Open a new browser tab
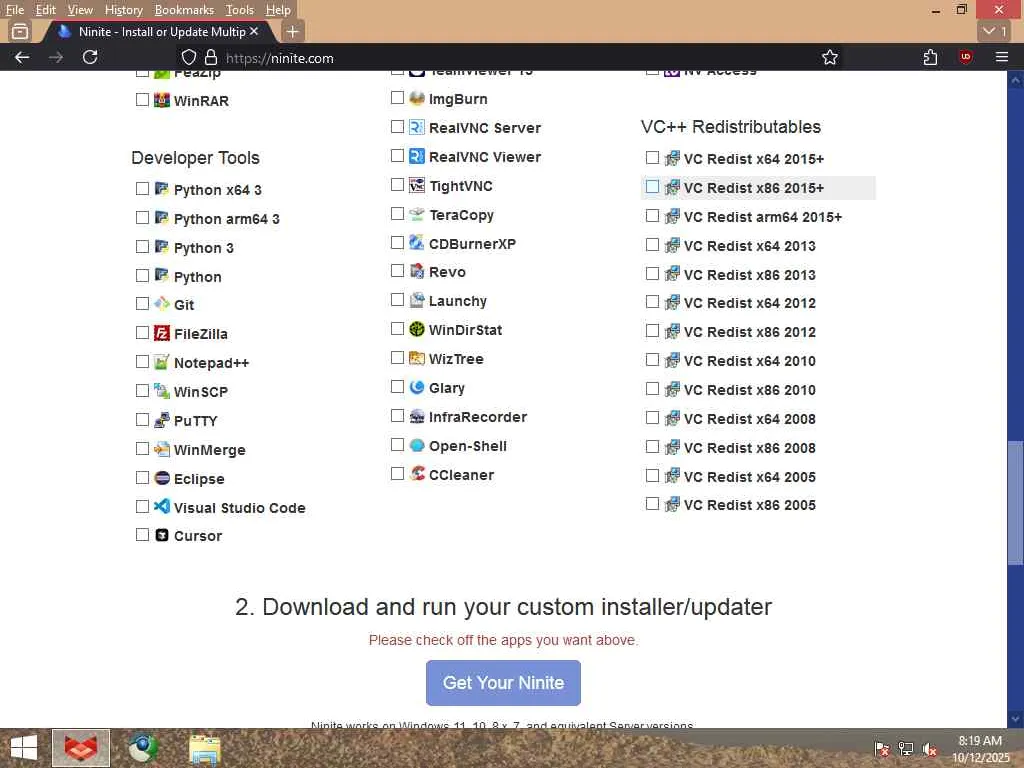 tap(293, 31)
